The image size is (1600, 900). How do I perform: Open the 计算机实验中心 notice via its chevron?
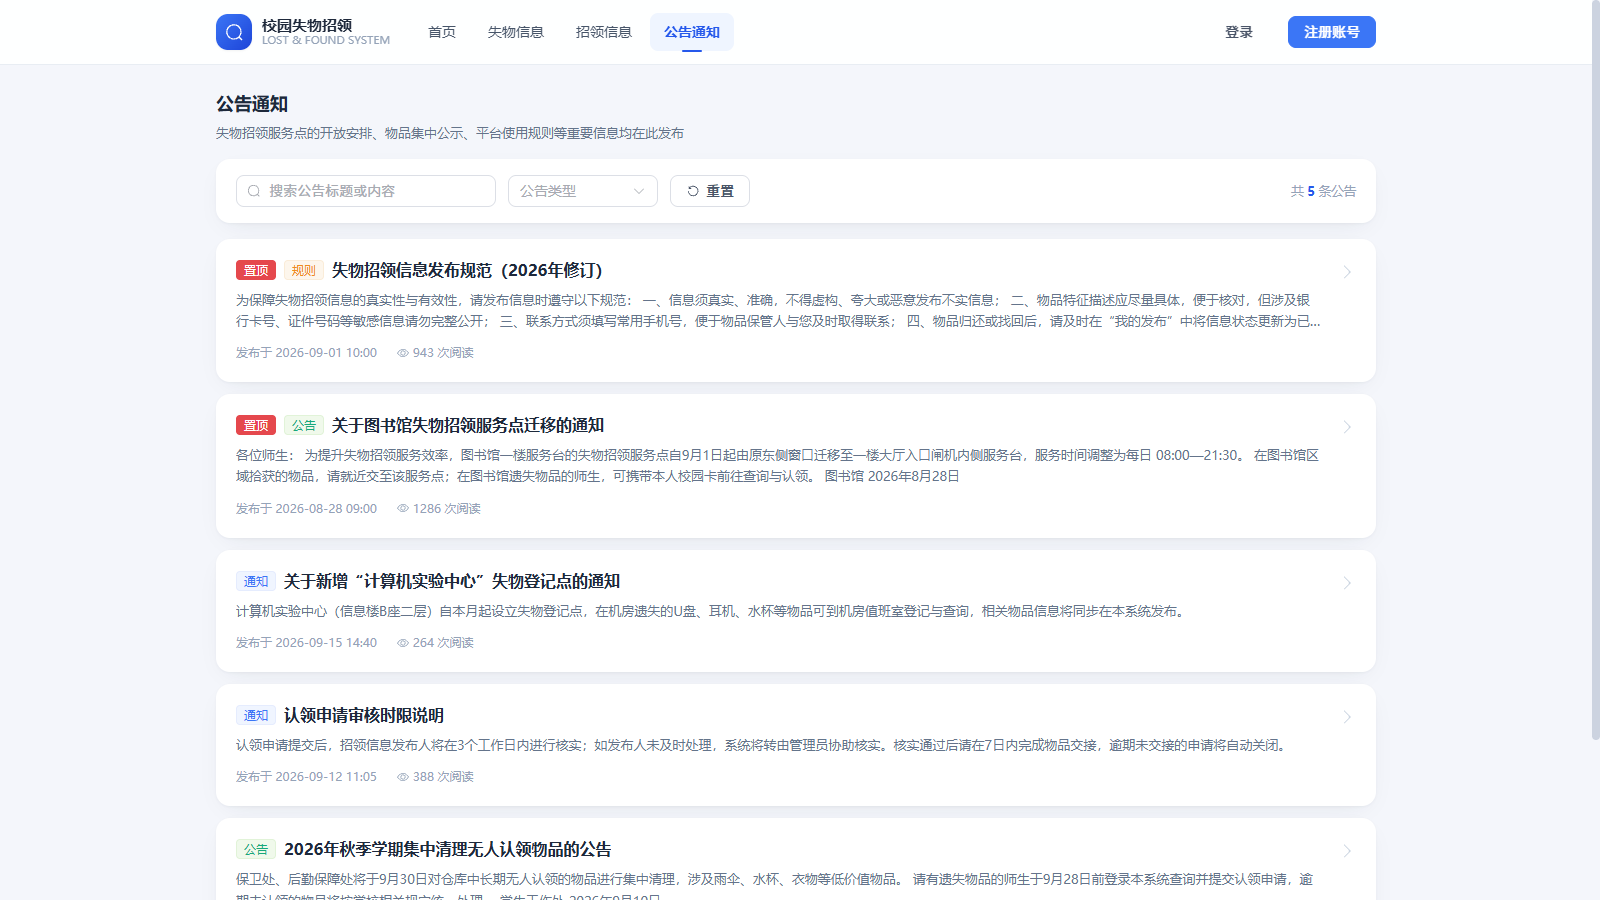[x=1347, y=583]
